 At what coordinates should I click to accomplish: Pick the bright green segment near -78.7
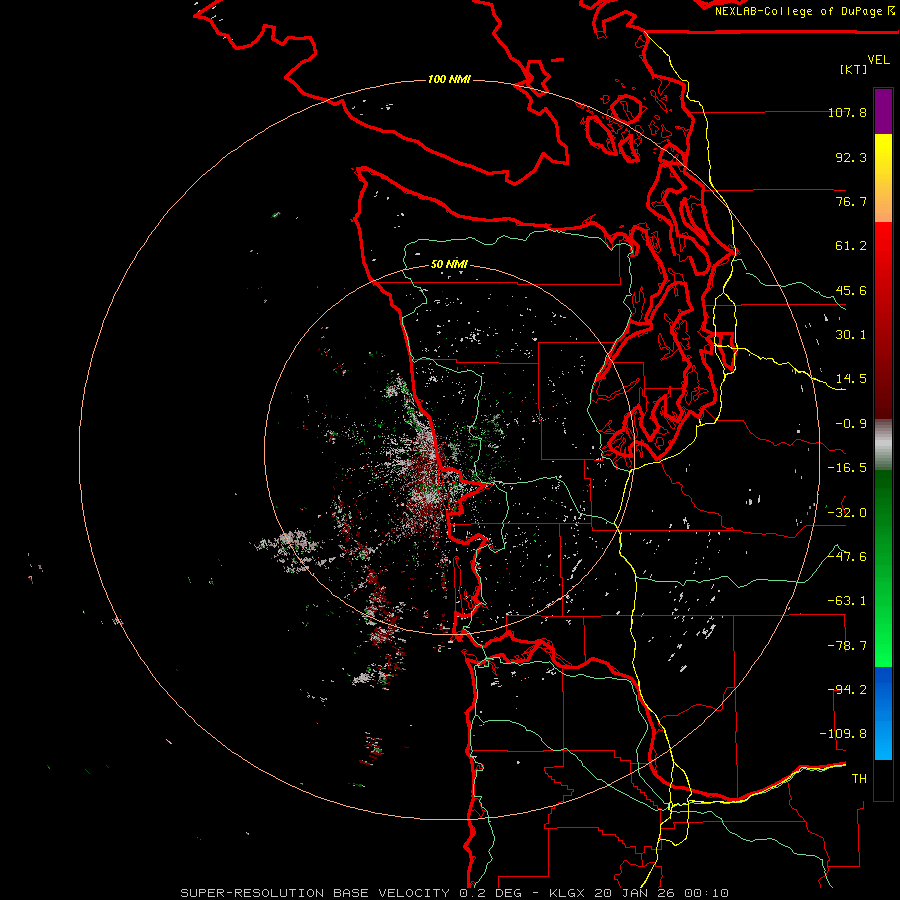pos(883,646)
